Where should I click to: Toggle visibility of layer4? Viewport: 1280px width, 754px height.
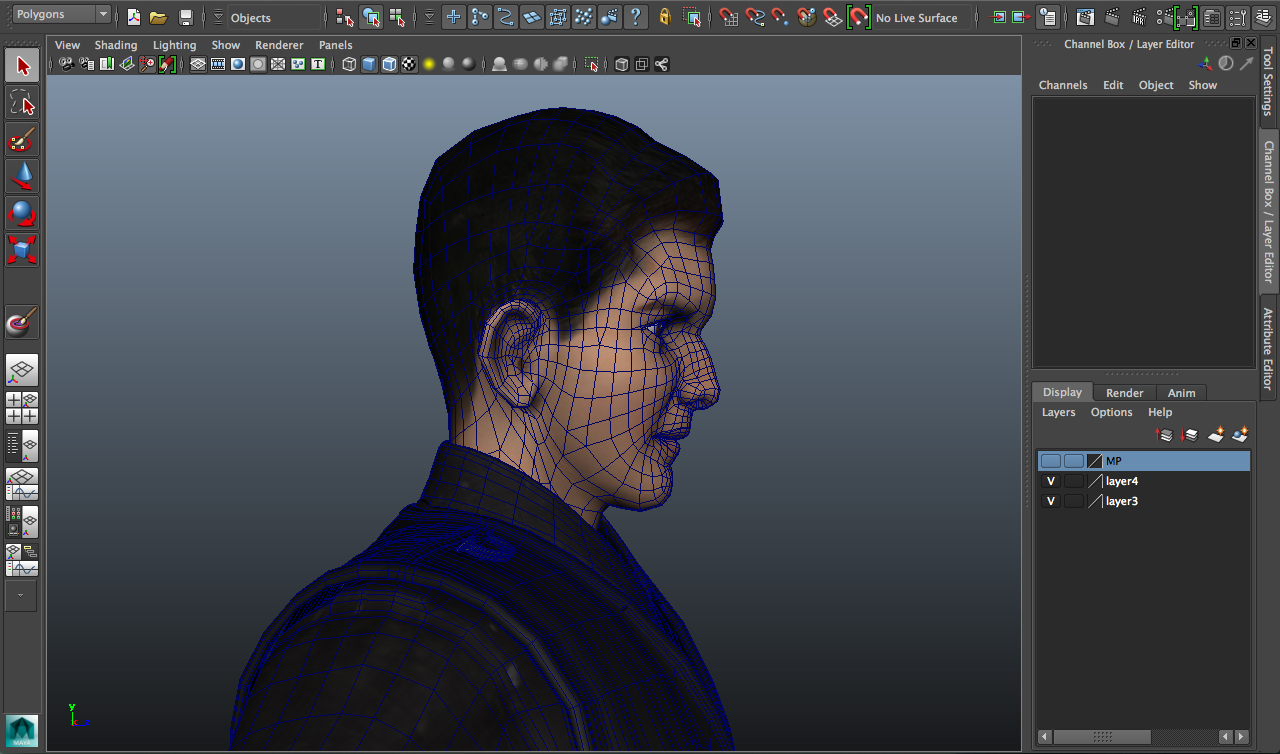point(1050,481)
